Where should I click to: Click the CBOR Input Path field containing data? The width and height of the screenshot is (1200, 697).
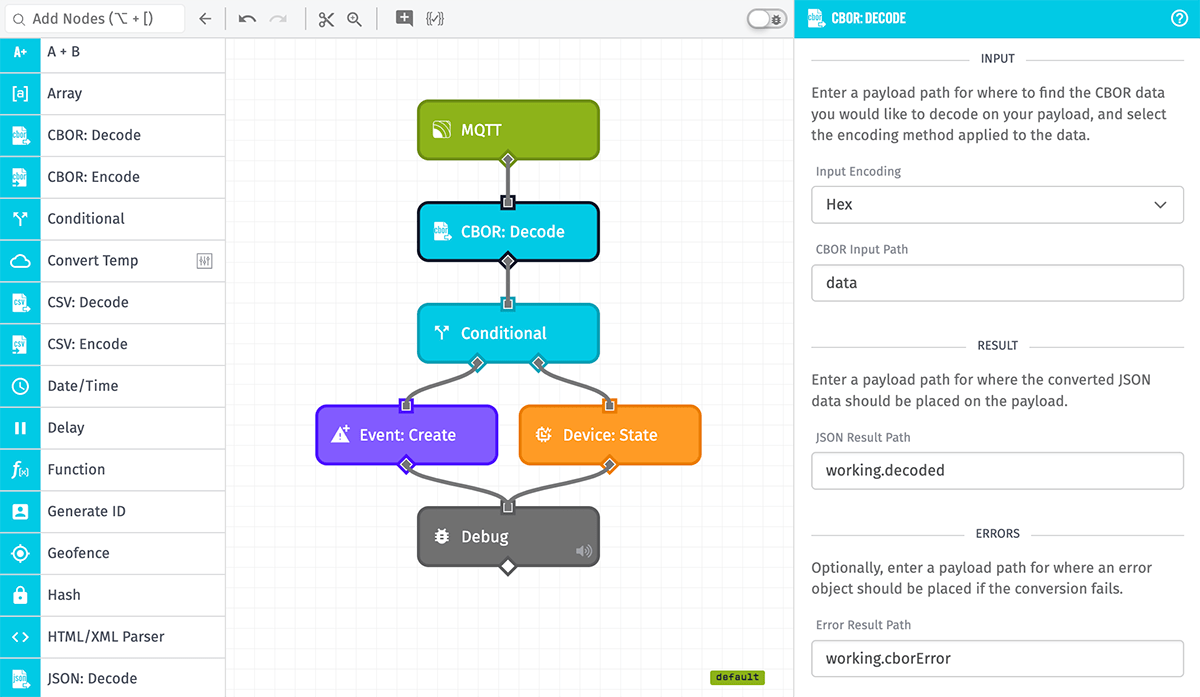pyautogui.click(x=997, y=283)
